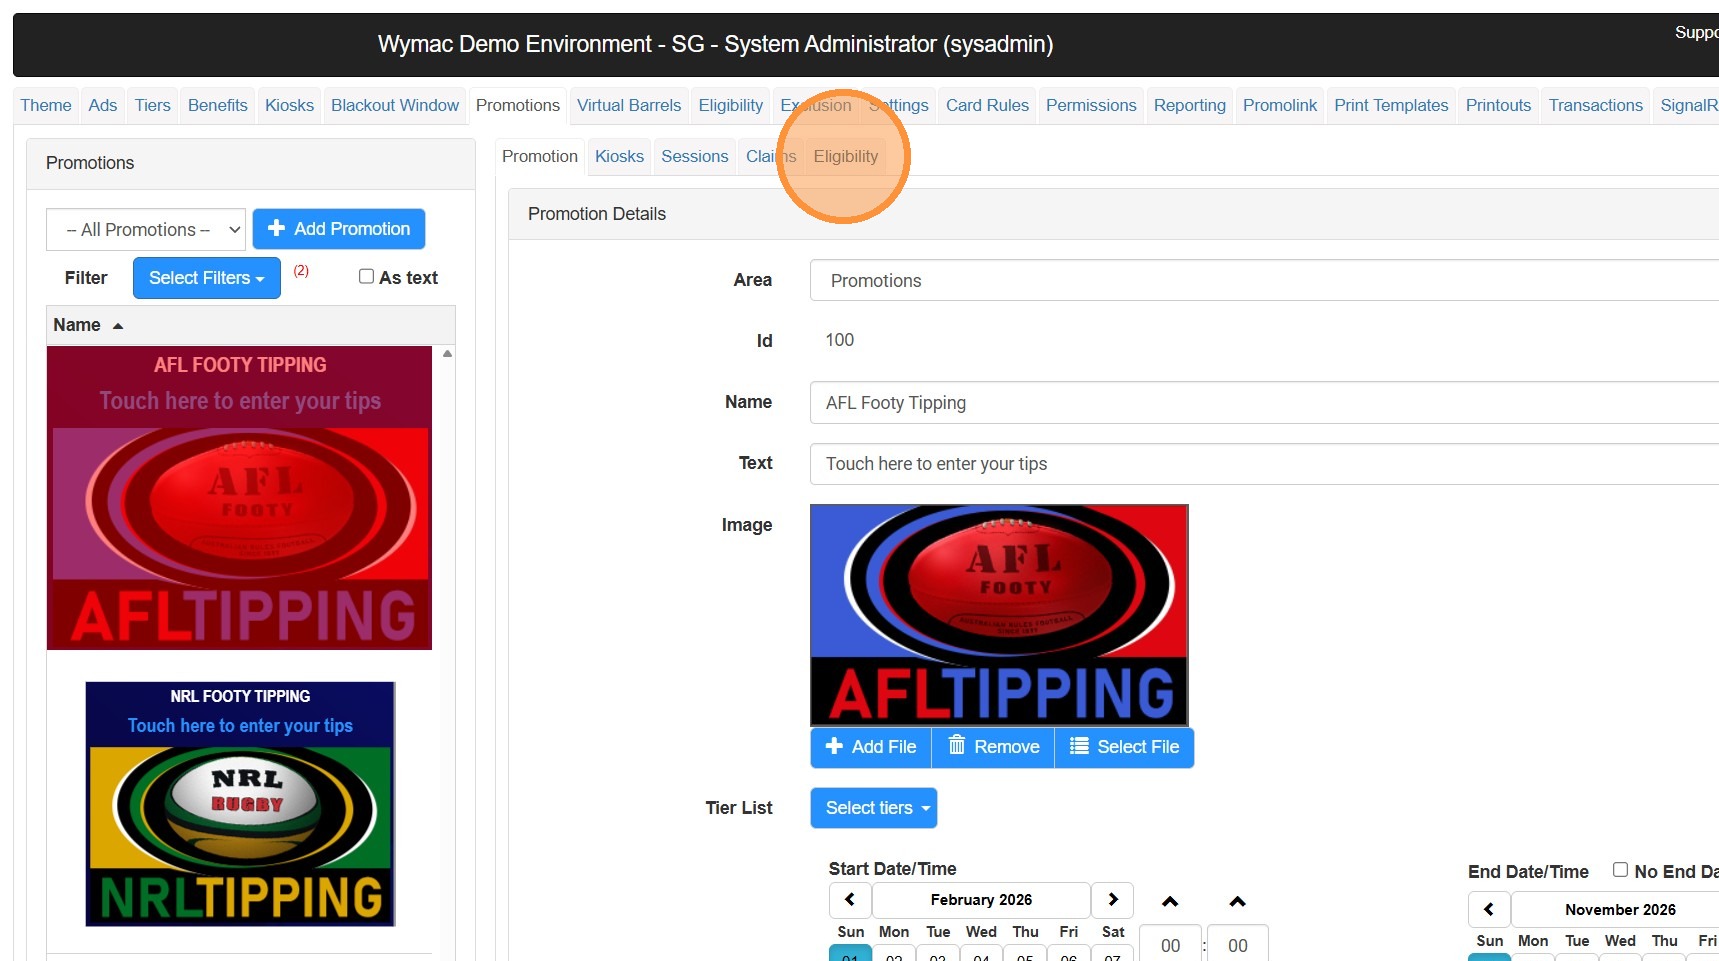Open the All Promotions dropdown
This screenshot has height=961, width=1719.
tap(146, 230)
